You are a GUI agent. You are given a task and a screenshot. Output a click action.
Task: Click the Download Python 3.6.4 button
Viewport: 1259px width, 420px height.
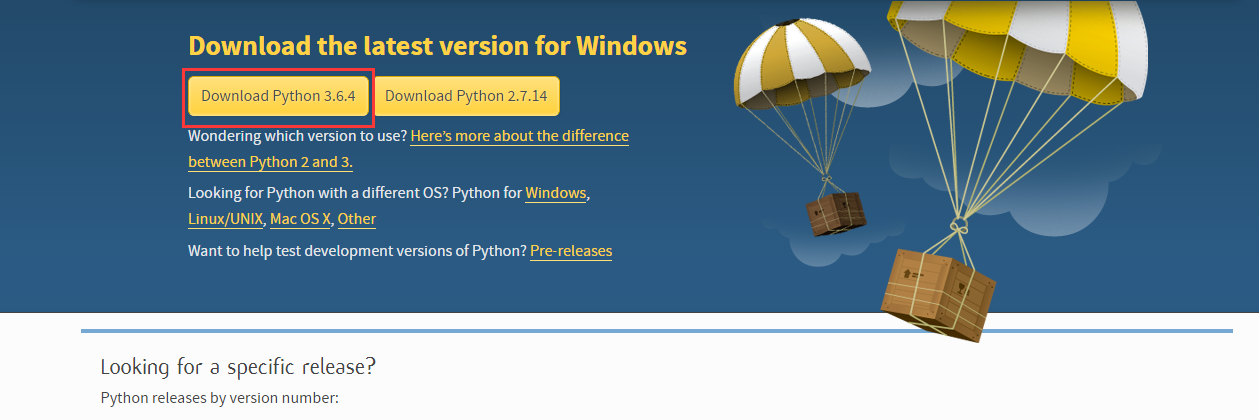pyautogui.click(x=278, y=96)
